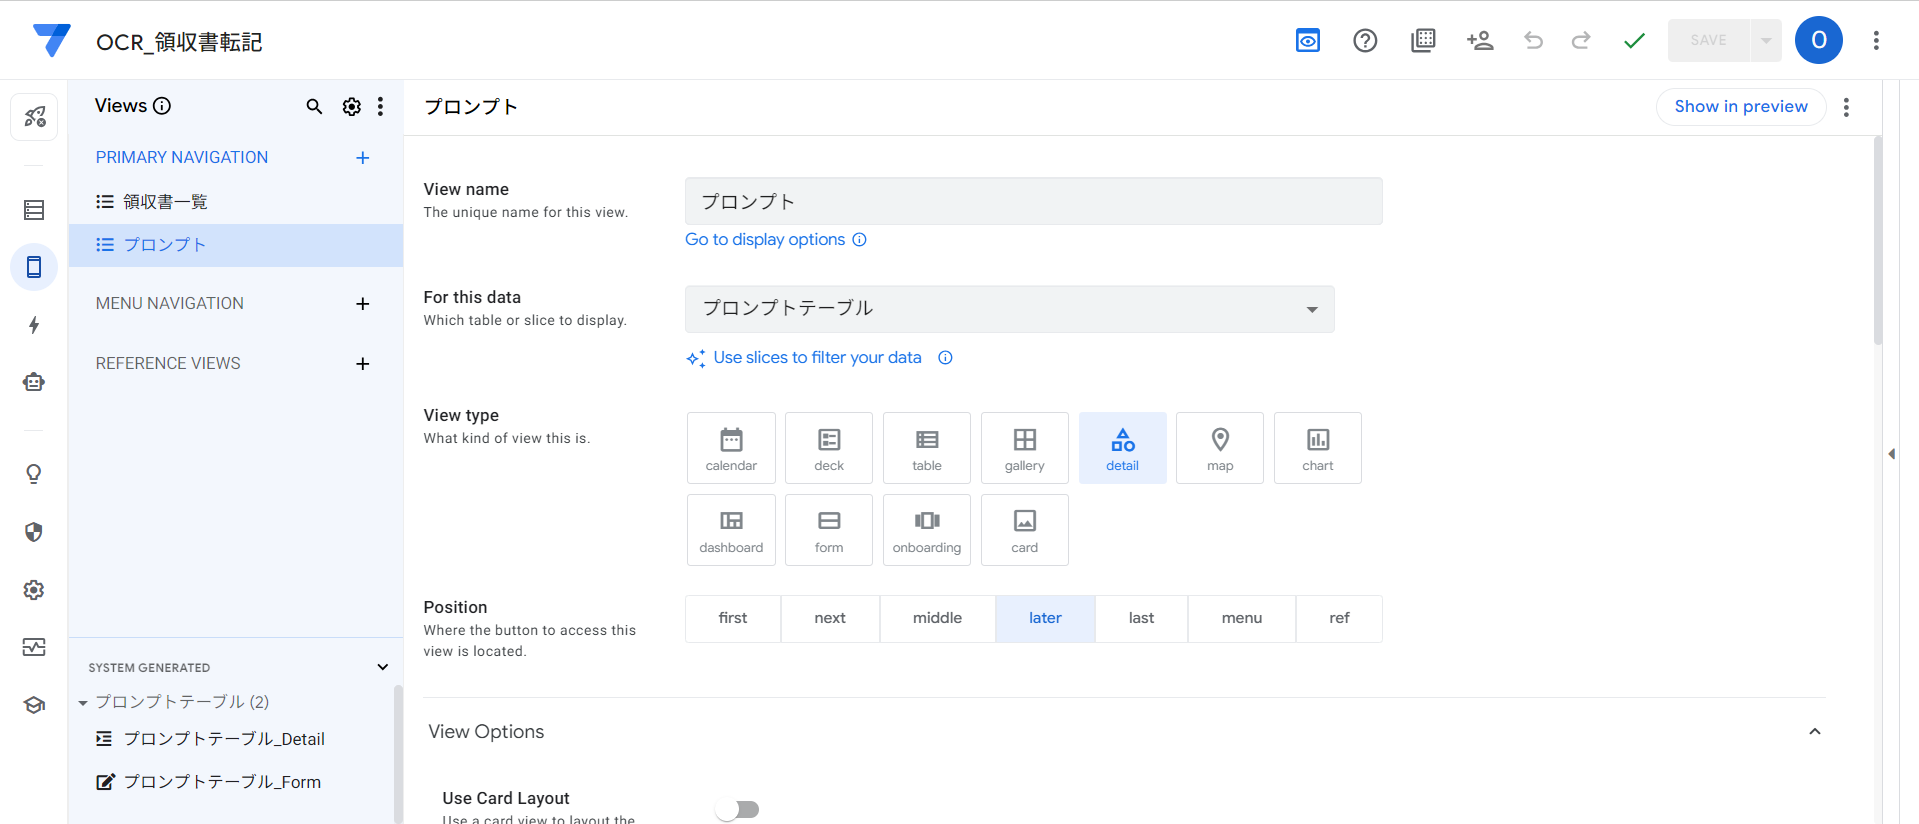Follow the Go to display options link
1919x824 pixels.
(x=765, y=240)
